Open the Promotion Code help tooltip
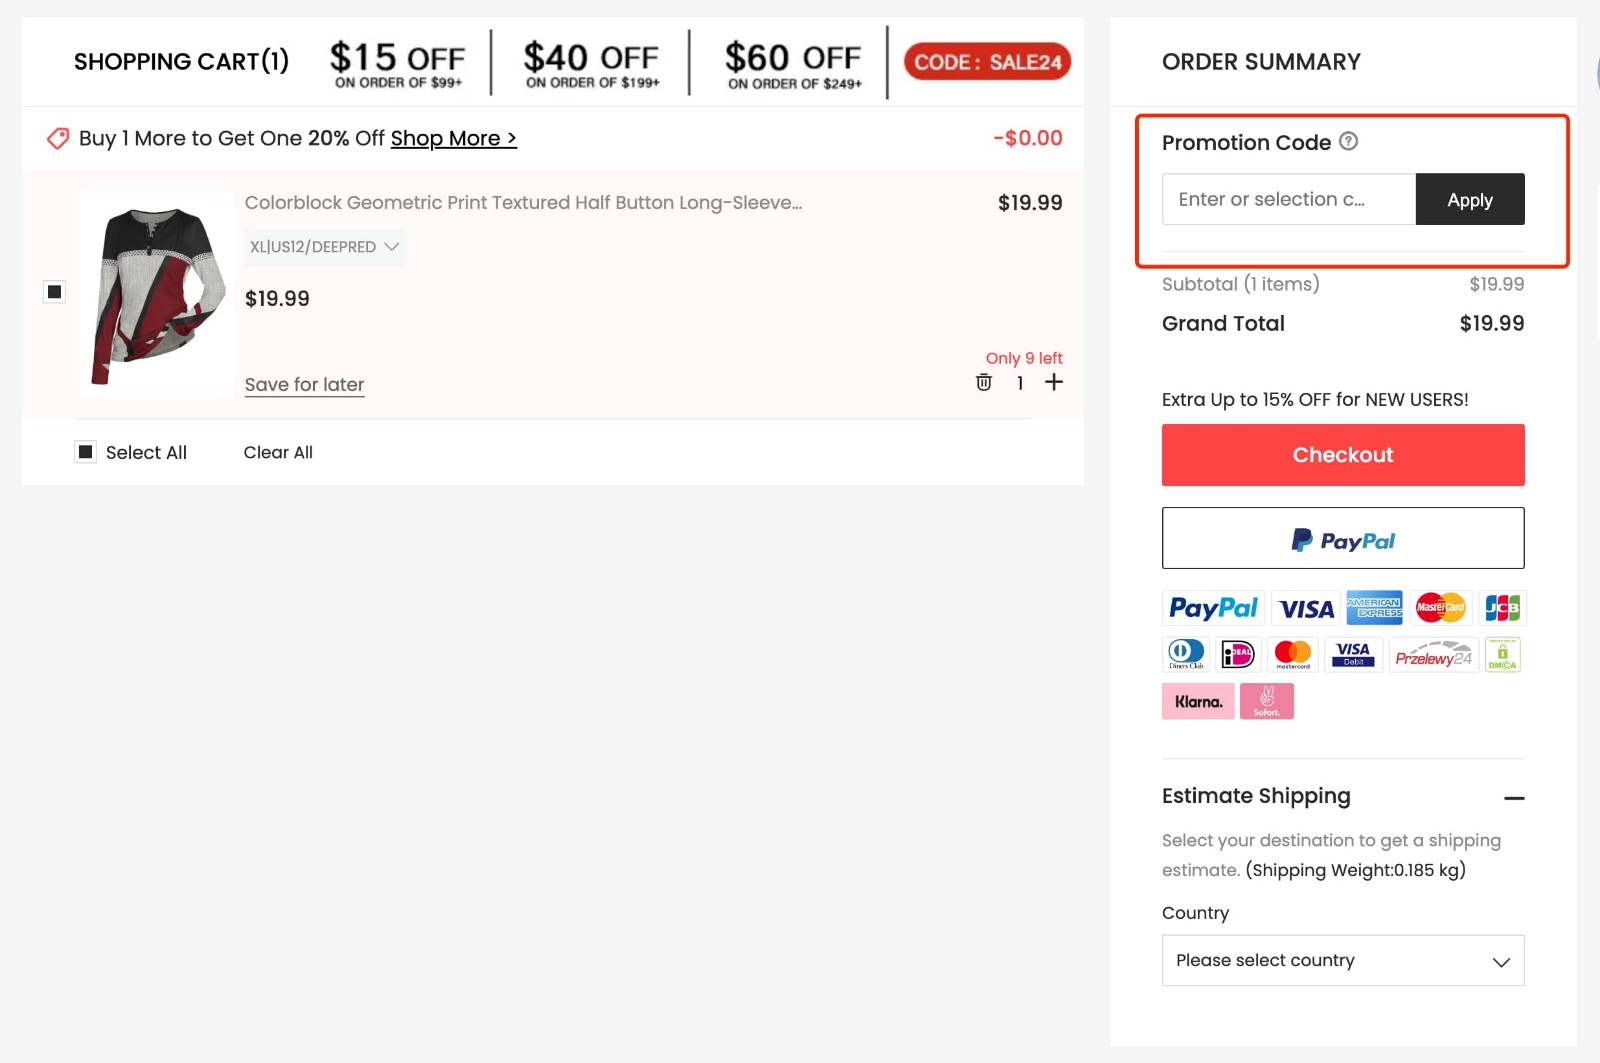This screenshot has width=1600, height=1063. click(1349, 142)
